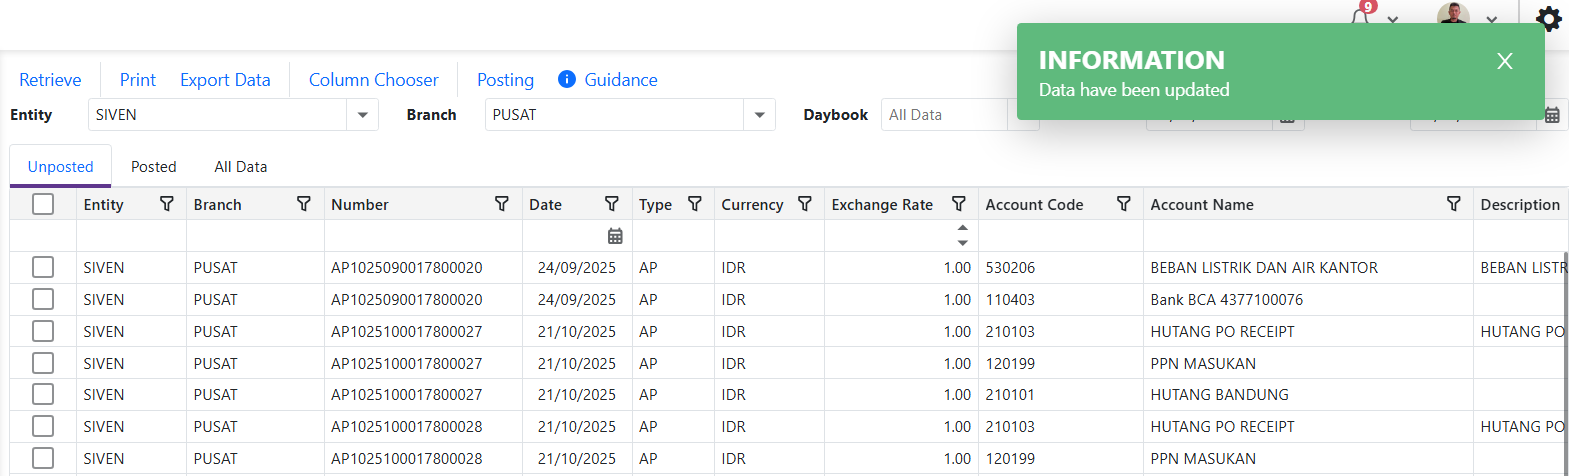The height and width of the screenshot is (476, 1569).
Task: Filter the Currency column
Action: pyautogui.click(x=805, y=204)
